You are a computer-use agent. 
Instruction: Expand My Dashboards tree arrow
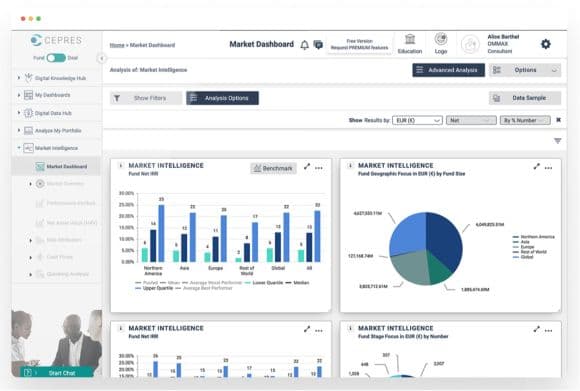(x=19, y=95)
